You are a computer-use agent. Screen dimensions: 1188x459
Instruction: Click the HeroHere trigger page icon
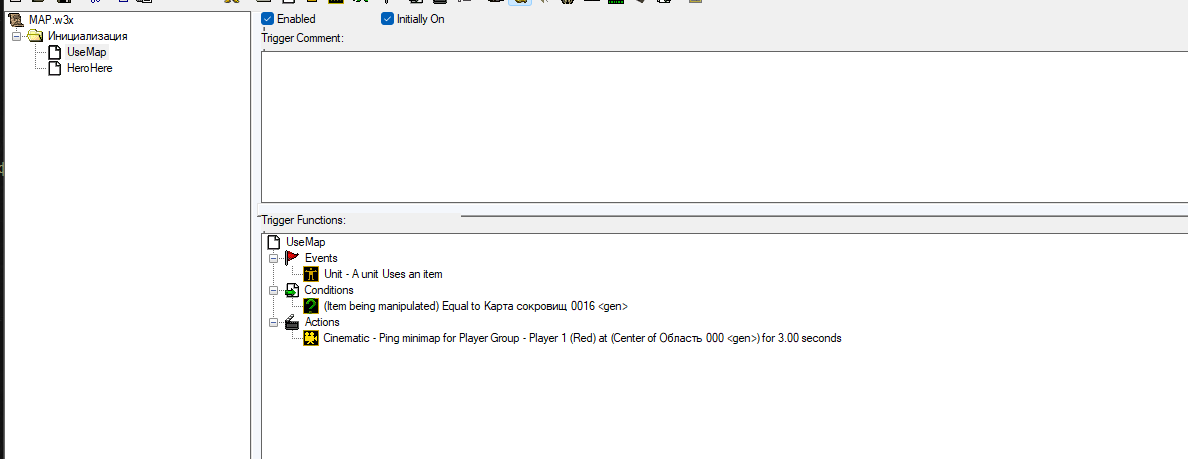pos(54,68)
